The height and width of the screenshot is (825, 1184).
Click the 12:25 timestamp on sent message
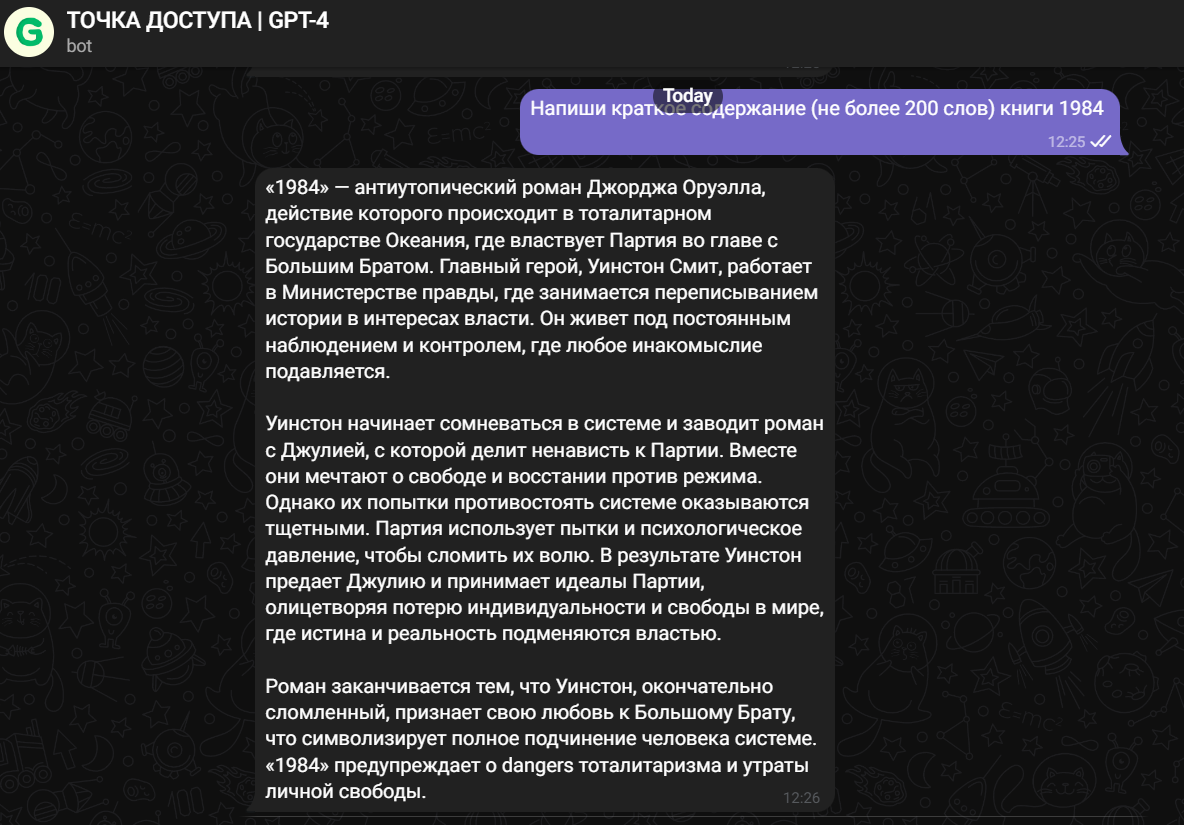tap(1066, 142)
